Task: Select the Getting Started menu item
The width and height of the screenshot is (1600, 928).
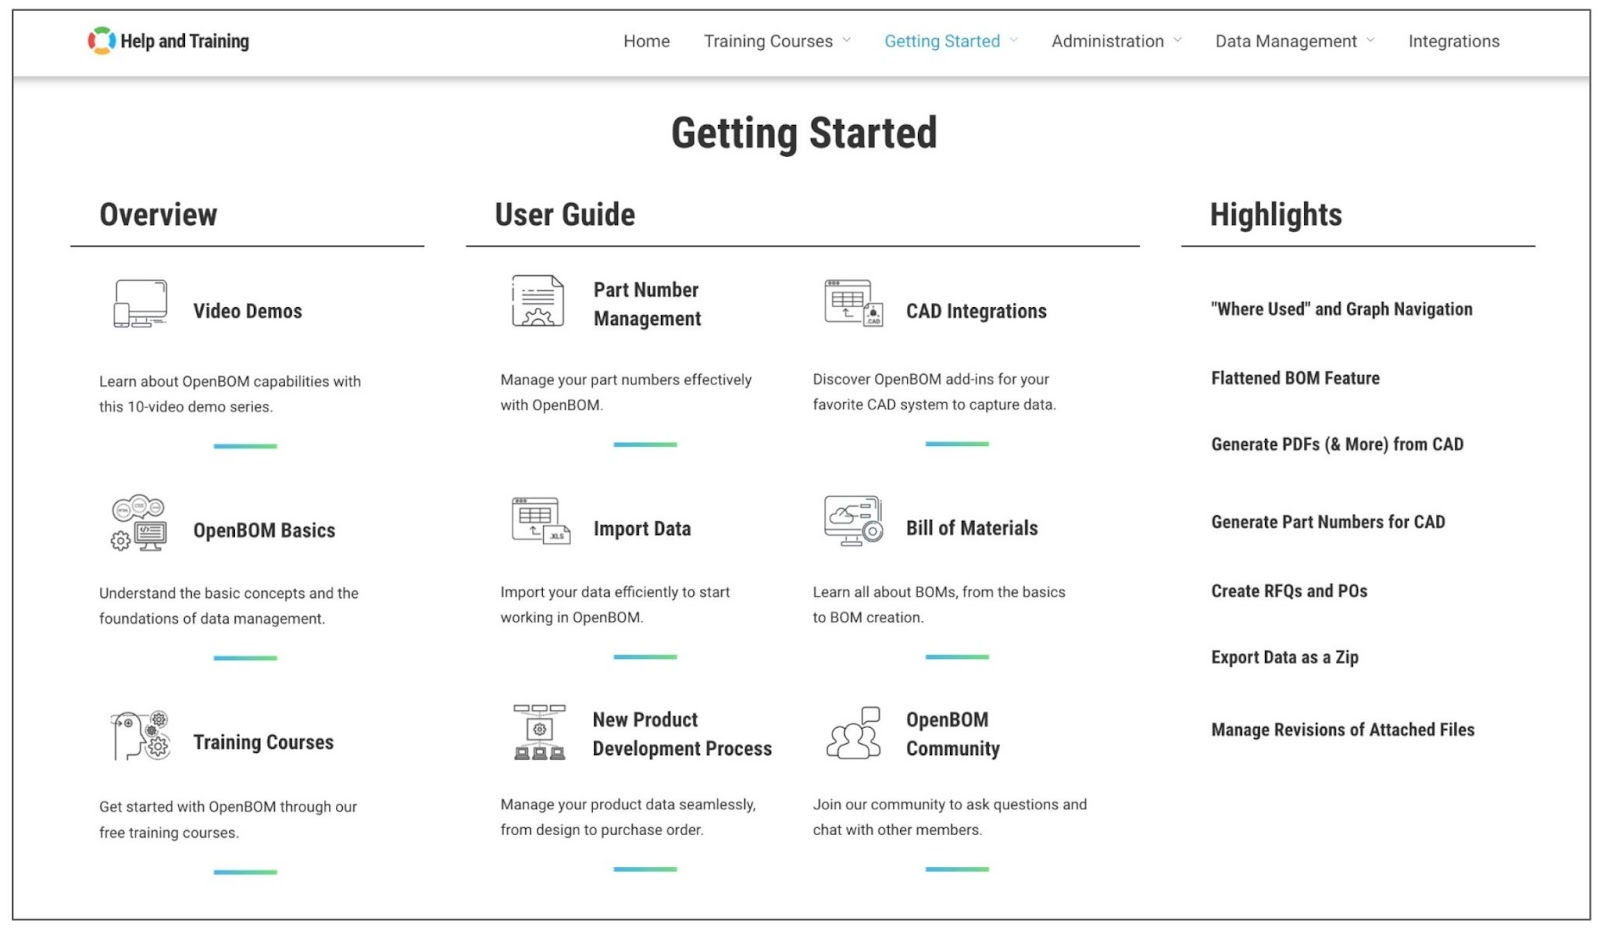Action: [942, 41]
